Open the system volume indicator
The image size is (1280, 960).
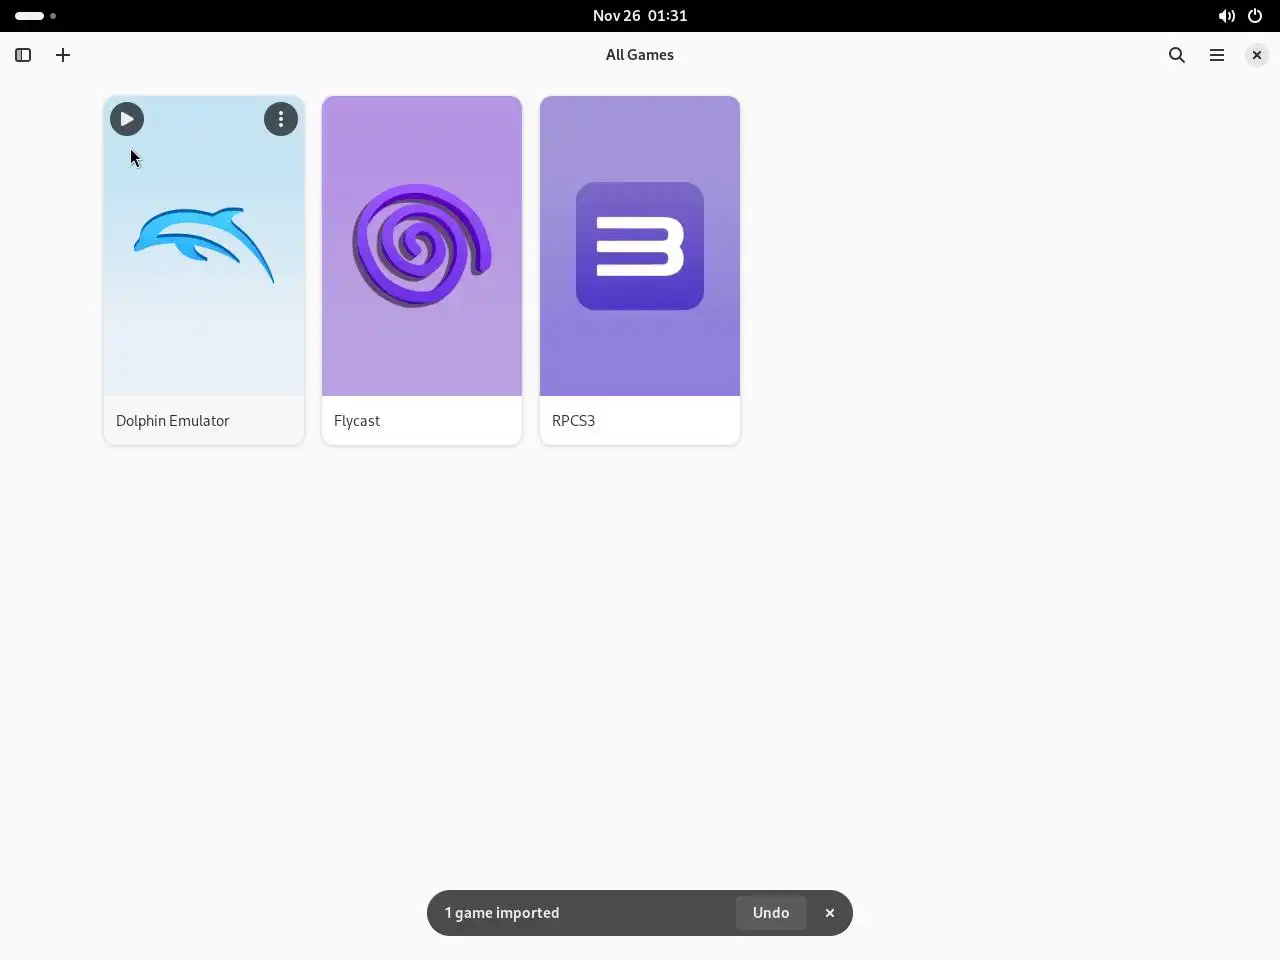pos(1226,16)
